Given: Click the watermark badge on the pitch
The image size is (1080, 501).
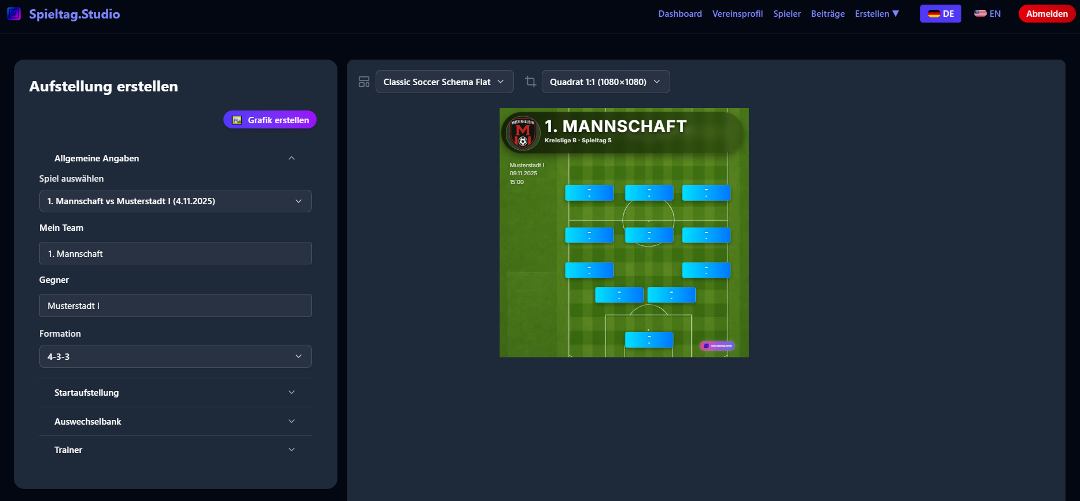Looking at the screenshot, I should (x=717, y=346).
